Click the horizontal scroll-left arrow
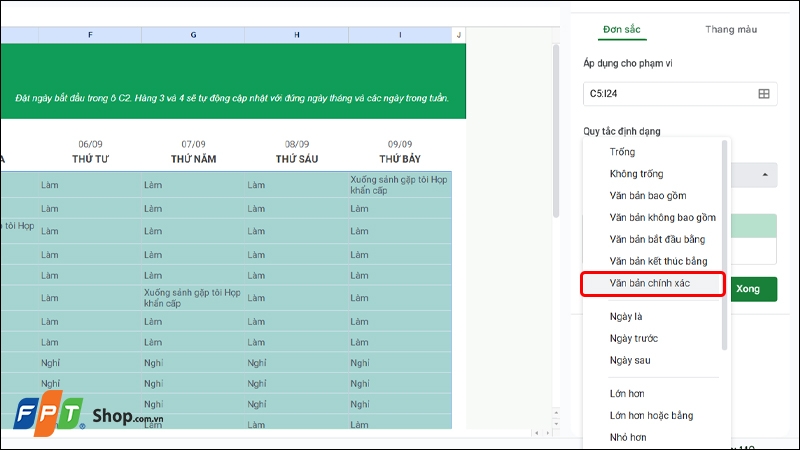This screenshot has width=800, height=450. click(536, 433)
